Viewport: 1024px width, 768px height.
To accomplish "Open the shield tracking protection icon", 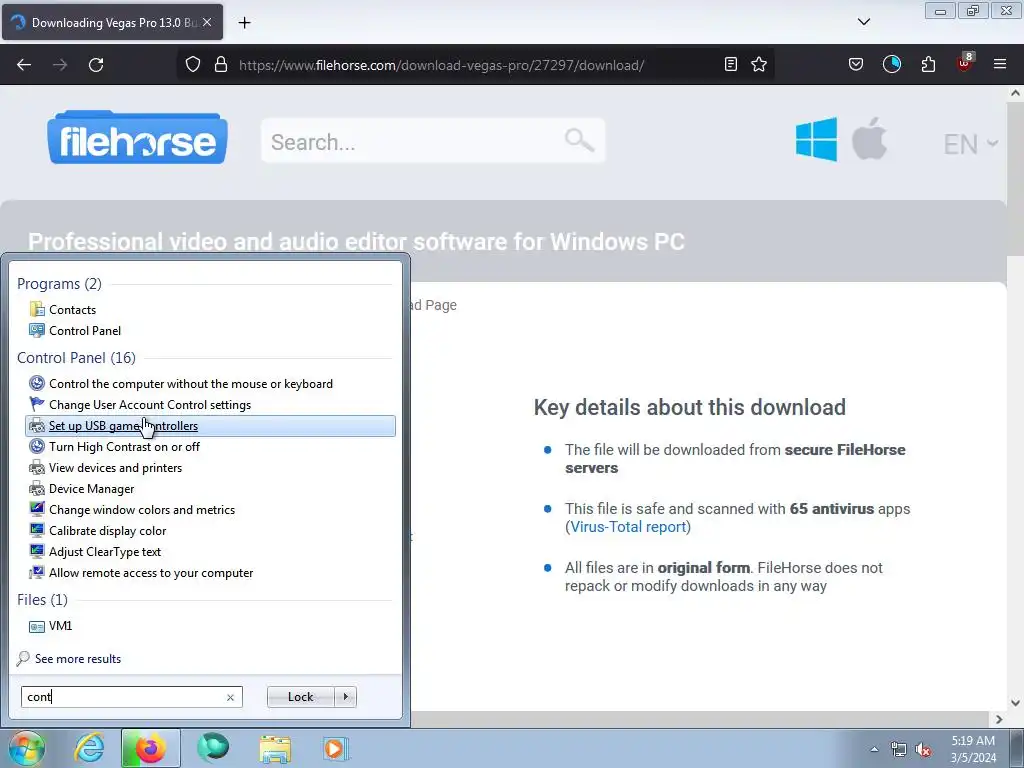I will click(193, 65).
